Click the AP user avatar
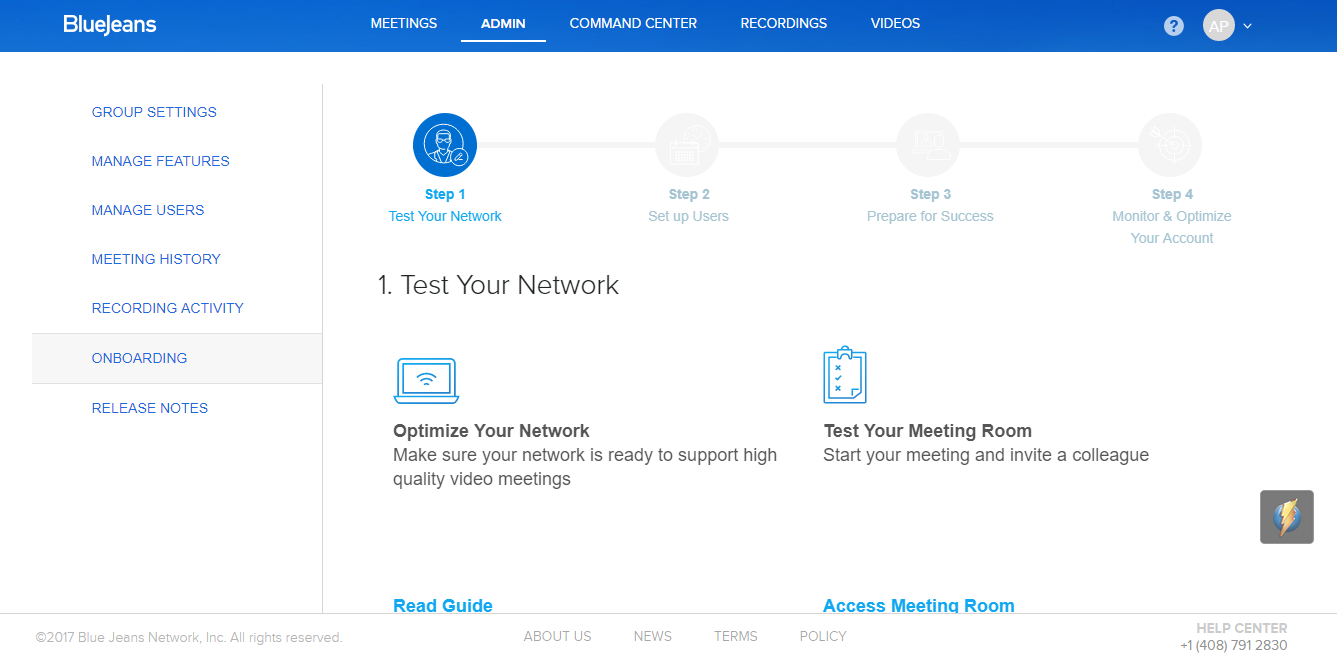 coord(1218,26)
